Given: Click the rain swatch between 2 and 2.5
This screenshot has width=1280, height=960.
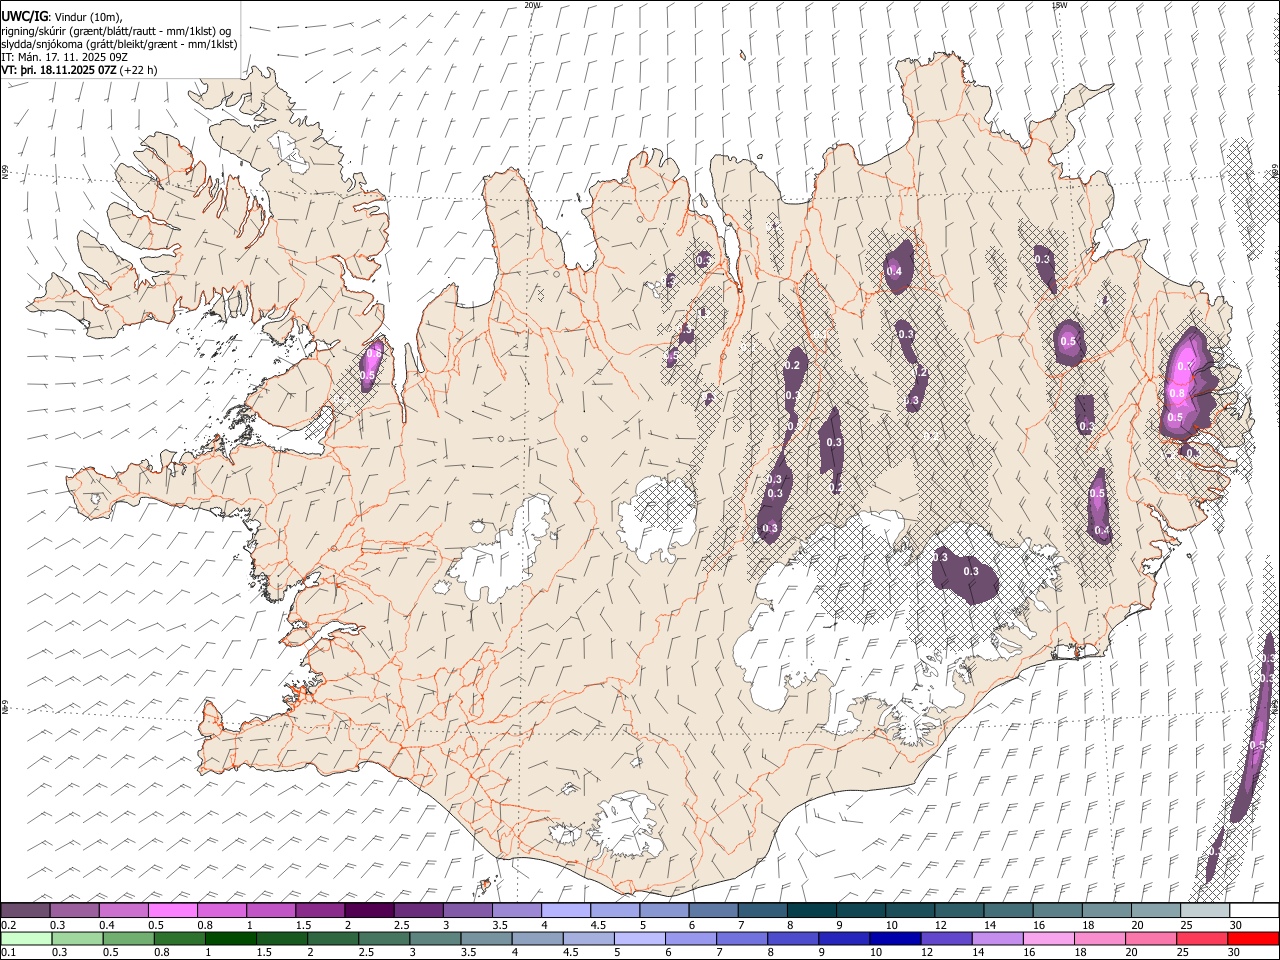Looking at the screenshot, I should click(335, 938).
